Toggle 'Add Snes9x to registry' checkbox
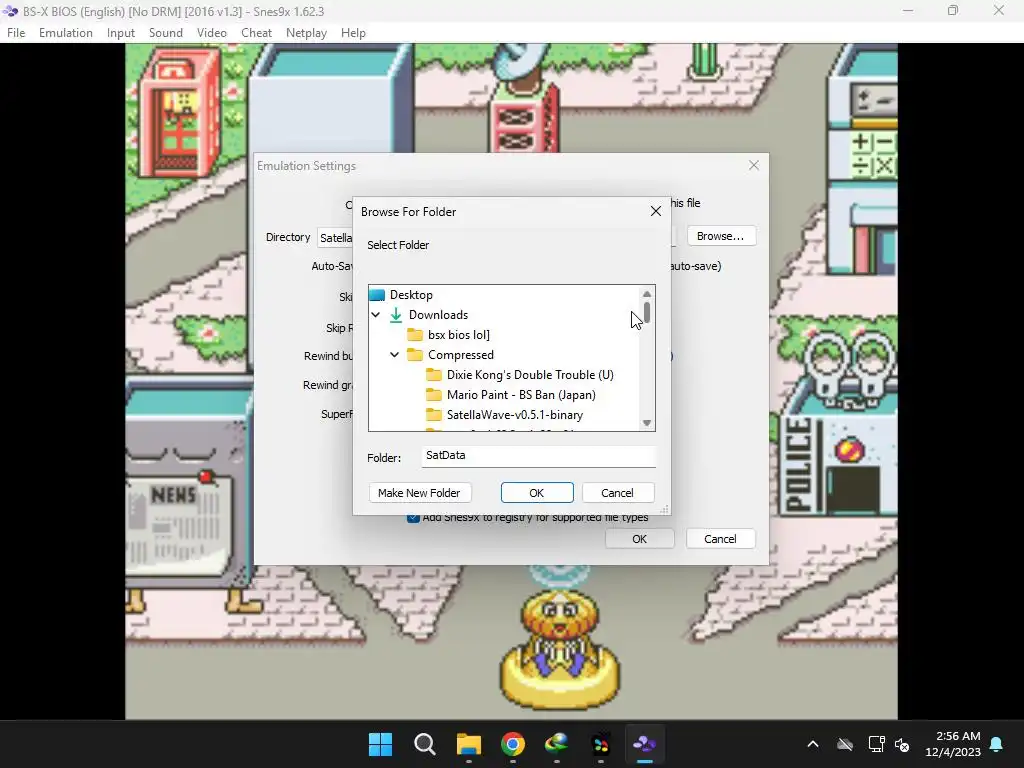This screenshot has height=768, width=1024. click(413, 518)
